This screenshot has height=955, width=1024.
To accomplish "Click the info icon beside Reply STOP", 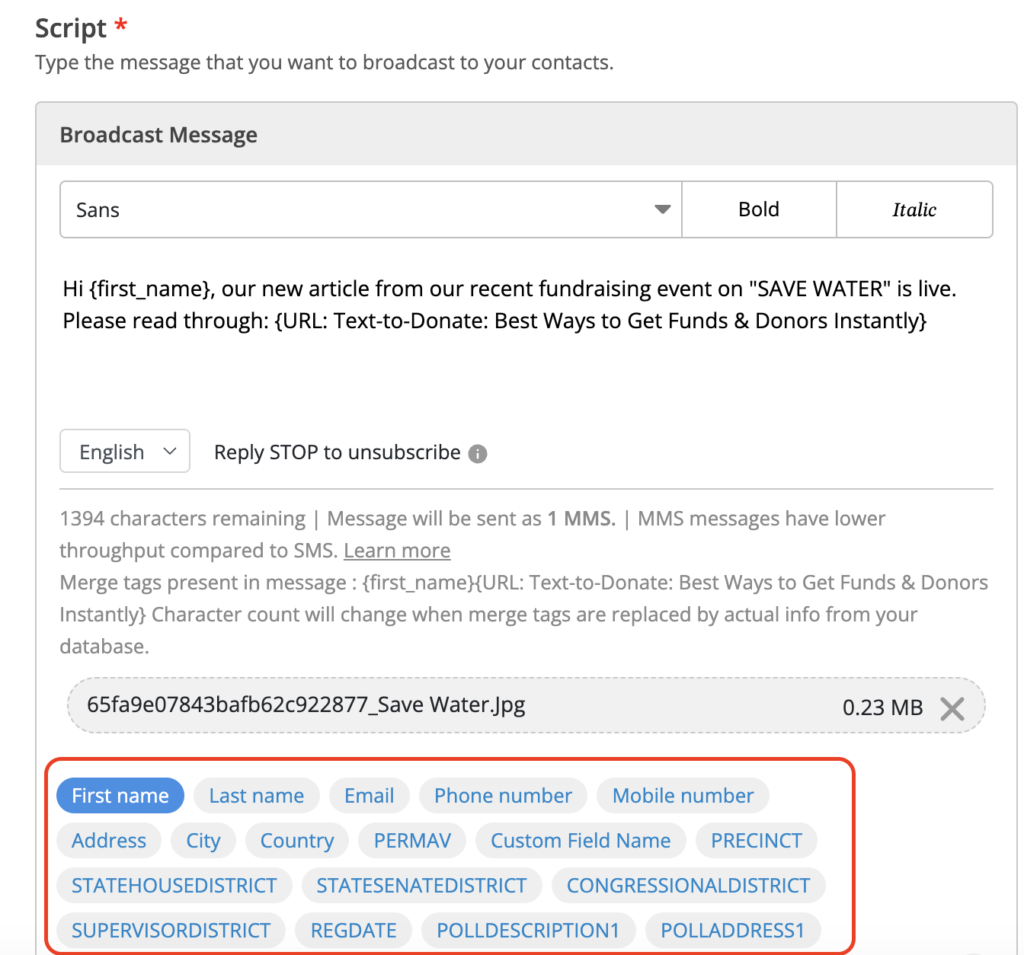I will tap(478, 453).
